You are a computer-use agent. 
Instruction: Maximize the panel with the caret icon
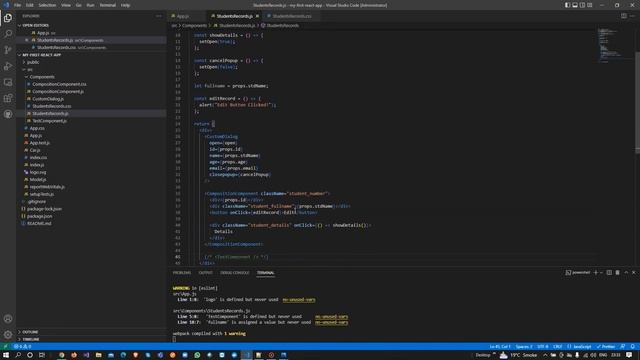[626, 272]
